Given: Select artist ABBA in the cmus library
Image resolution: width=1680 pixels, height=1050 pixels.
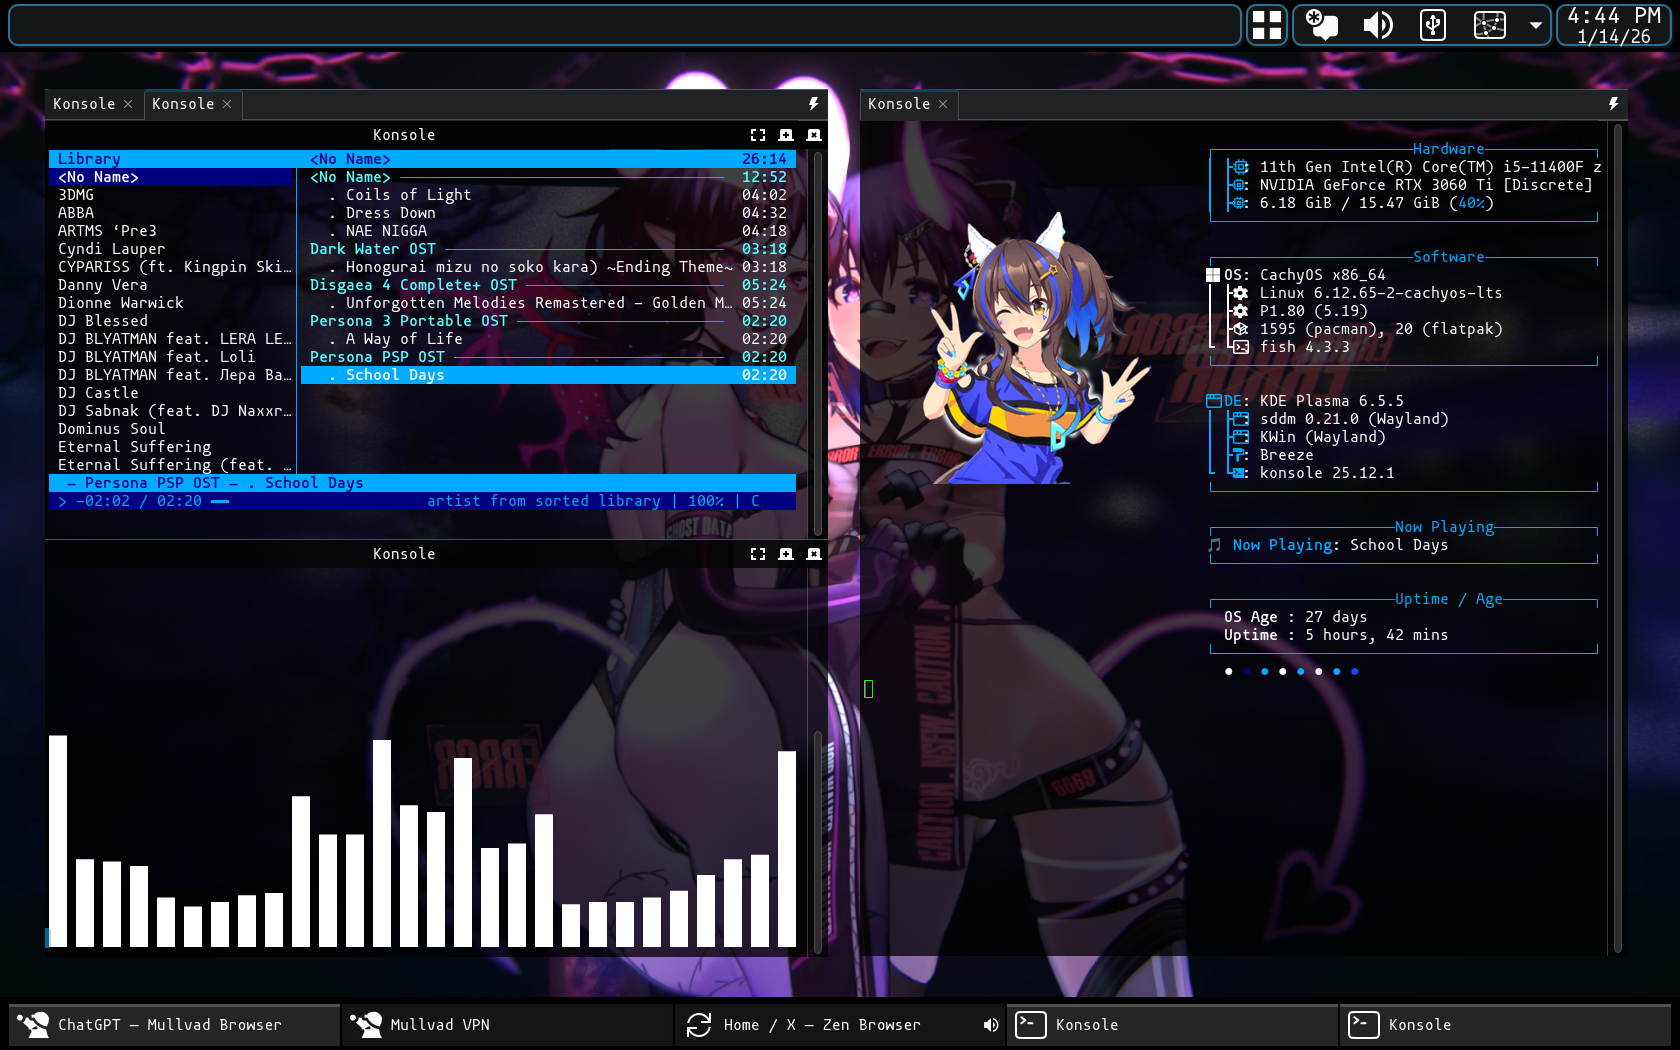Looking at the screenshot, I should coord(76,213).
